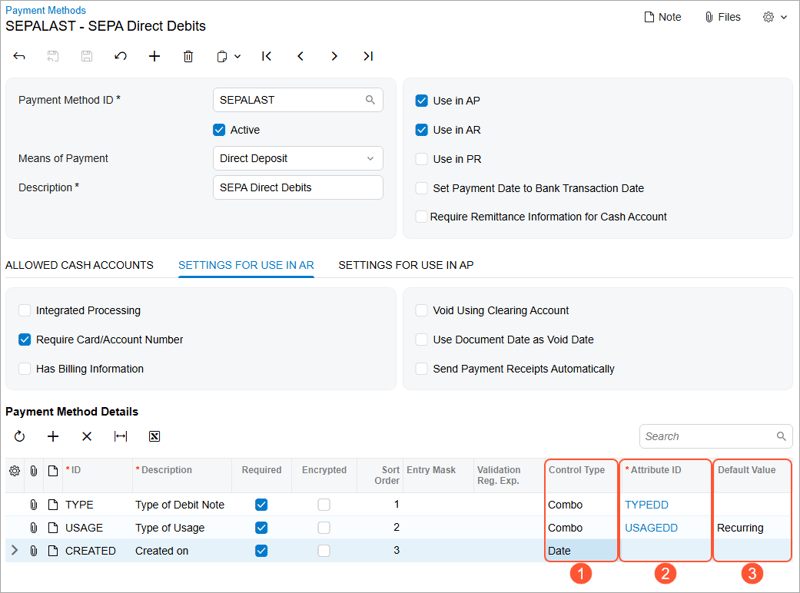Image resolution: width=800 pixels, height=593 pixels.
Task: Switch to the Settings for Use in AR tab
Action: pyautogui.click(x=246, y=265)
